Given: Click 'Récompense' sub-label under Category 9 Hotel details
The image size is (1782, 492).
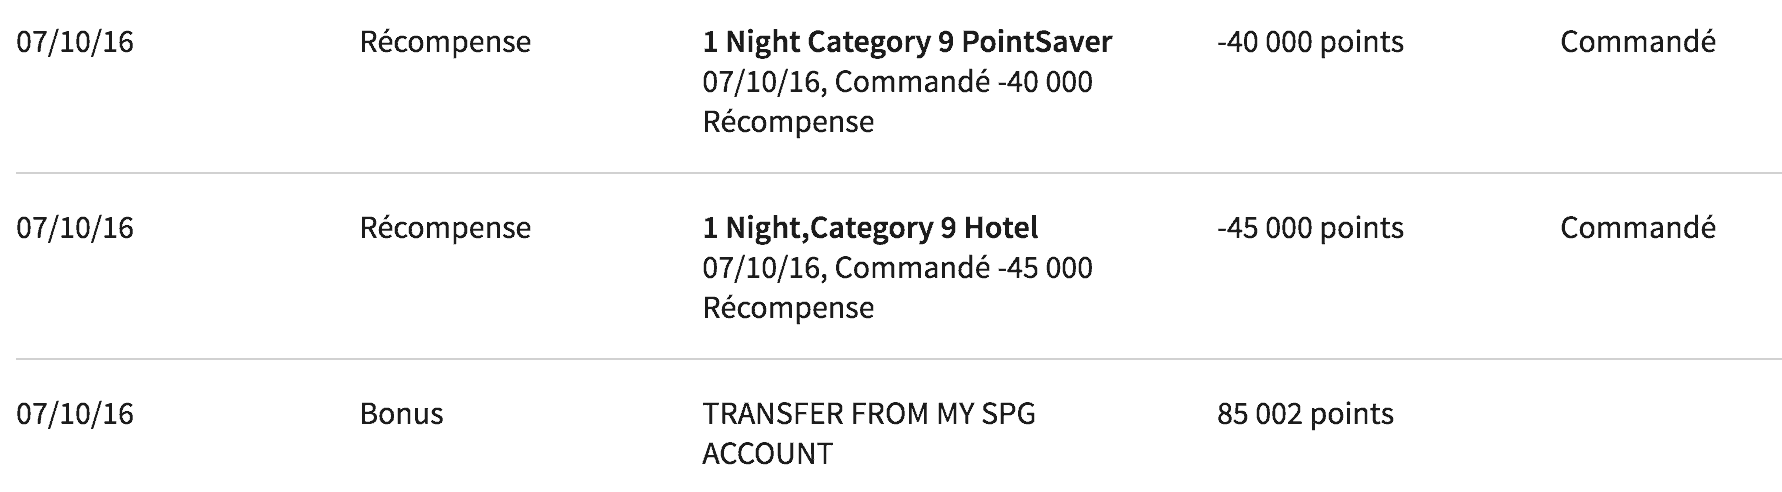Looking at the screenshot, I should (x=788, y=308).
